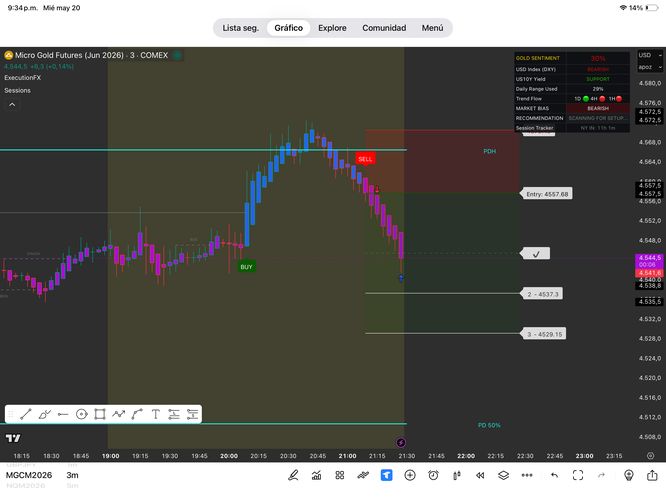Select the PD 50% level label
Viewport: 666px width, 500px height.
coord(489,425)
